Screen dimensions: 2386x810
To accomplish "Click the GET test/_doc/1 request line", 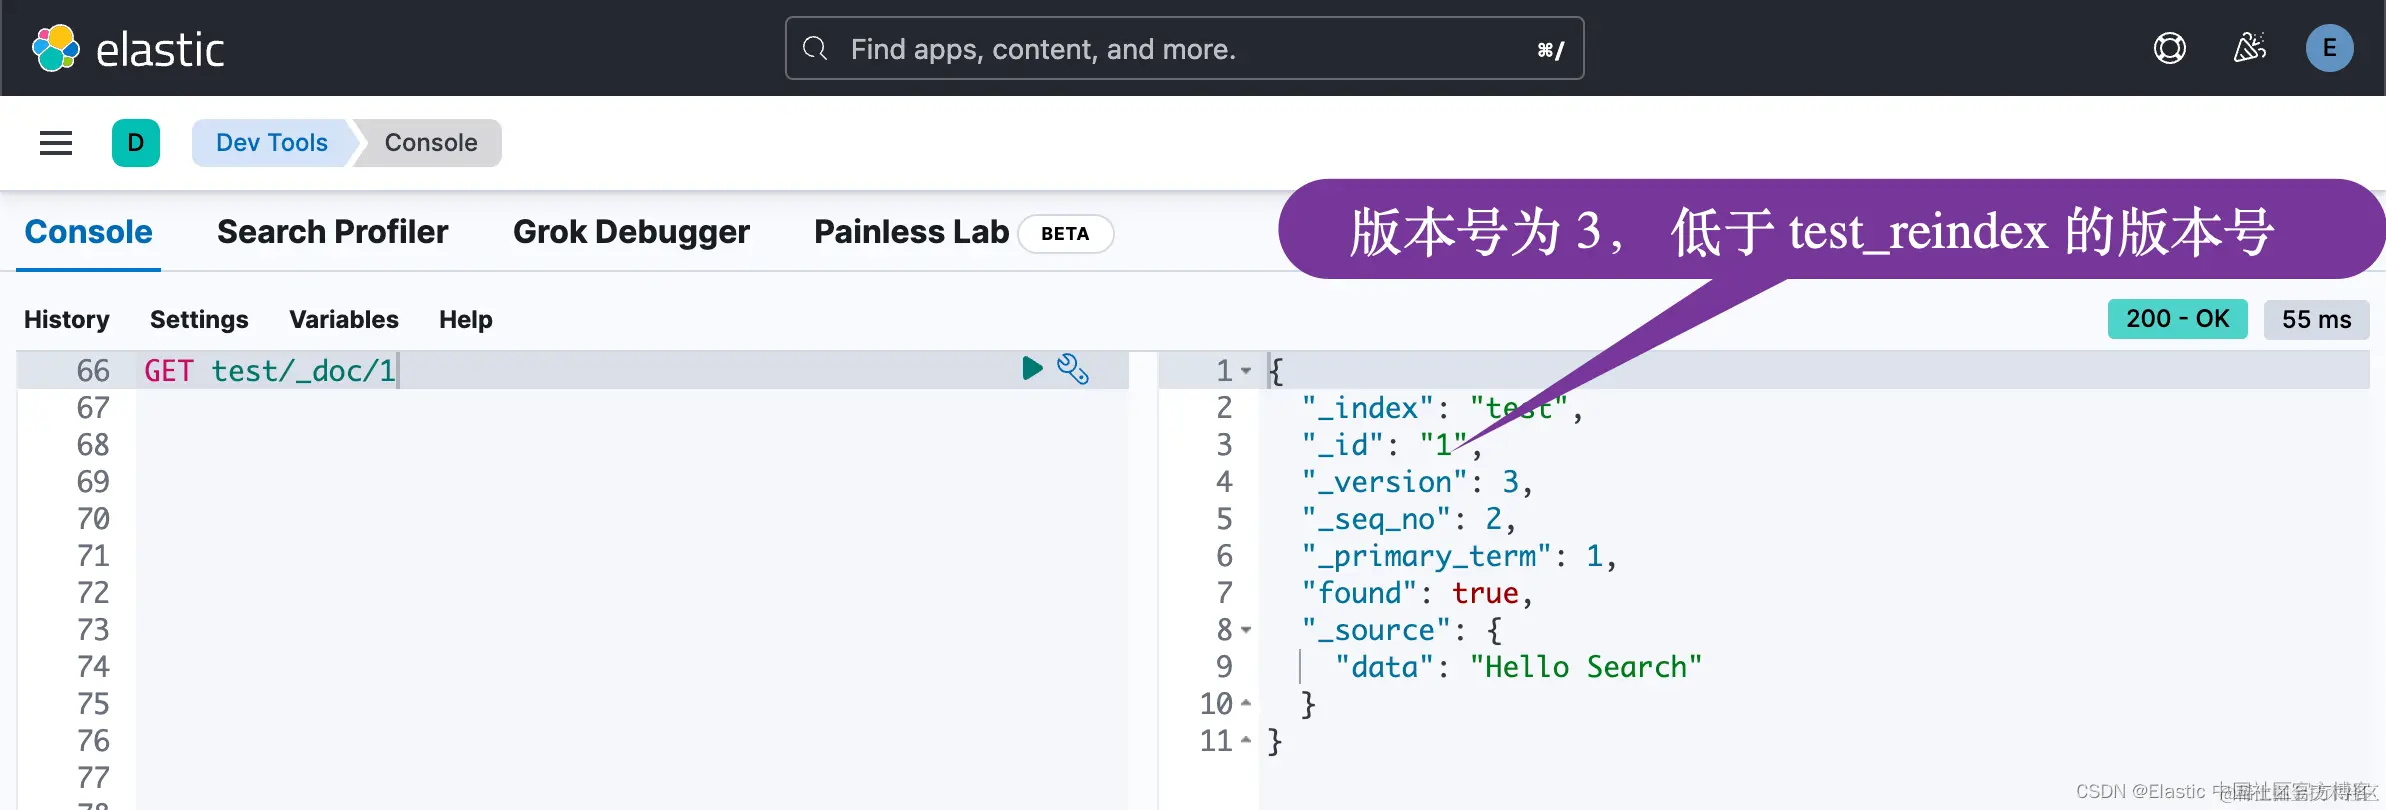I will coord(270,371).
